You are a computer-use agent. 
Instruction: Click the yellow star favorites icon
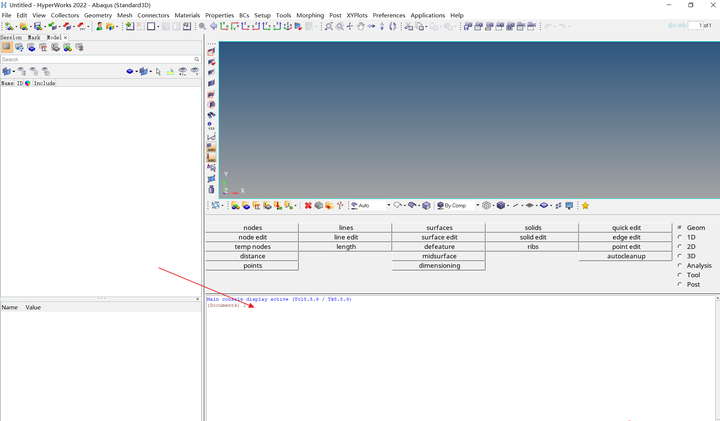coord(585,206)
